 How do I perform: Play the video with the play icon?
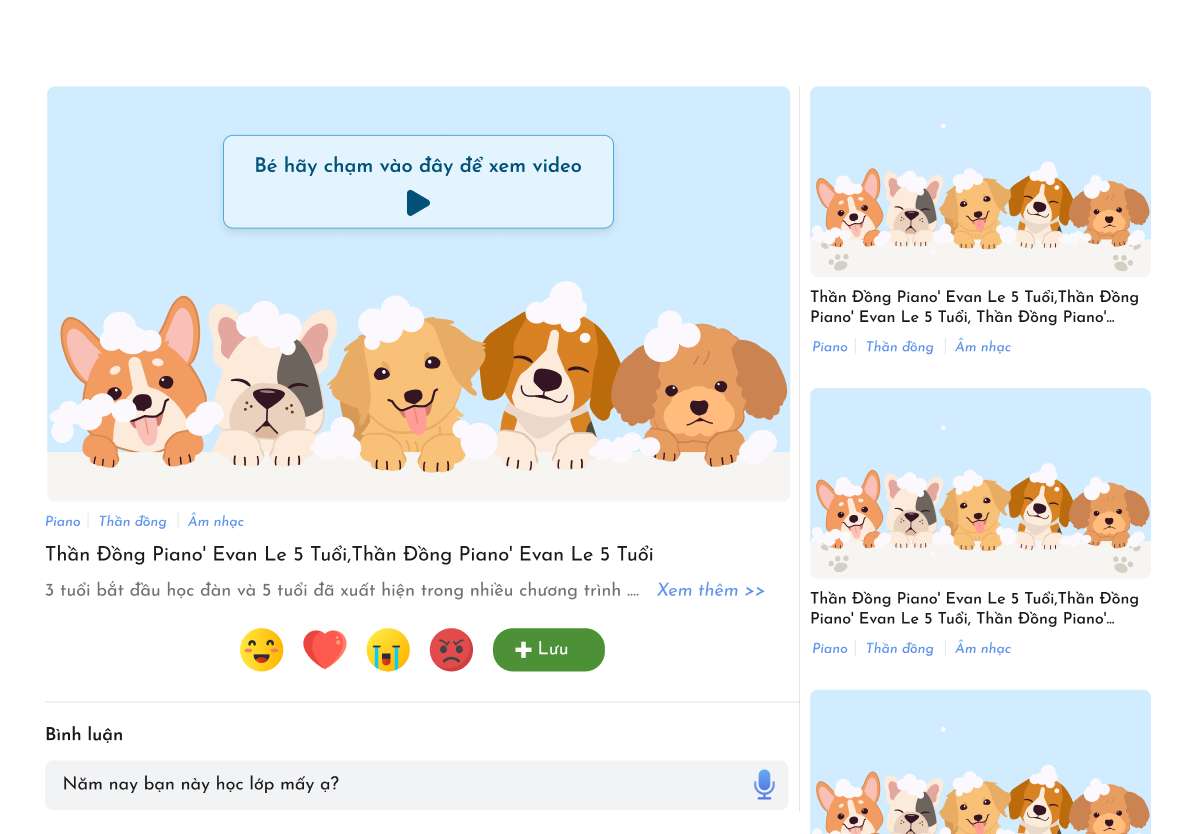pyautogui.click(x=418, y=203)
